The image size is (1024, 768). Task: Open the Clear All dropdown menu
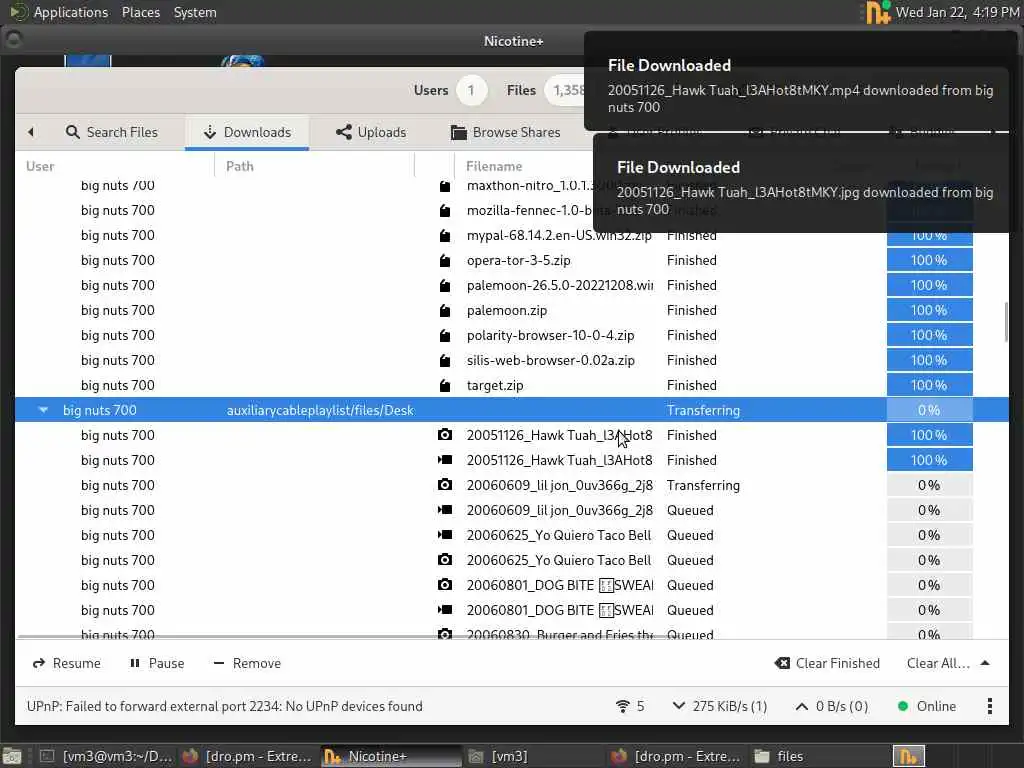click(x=948, y=663)
